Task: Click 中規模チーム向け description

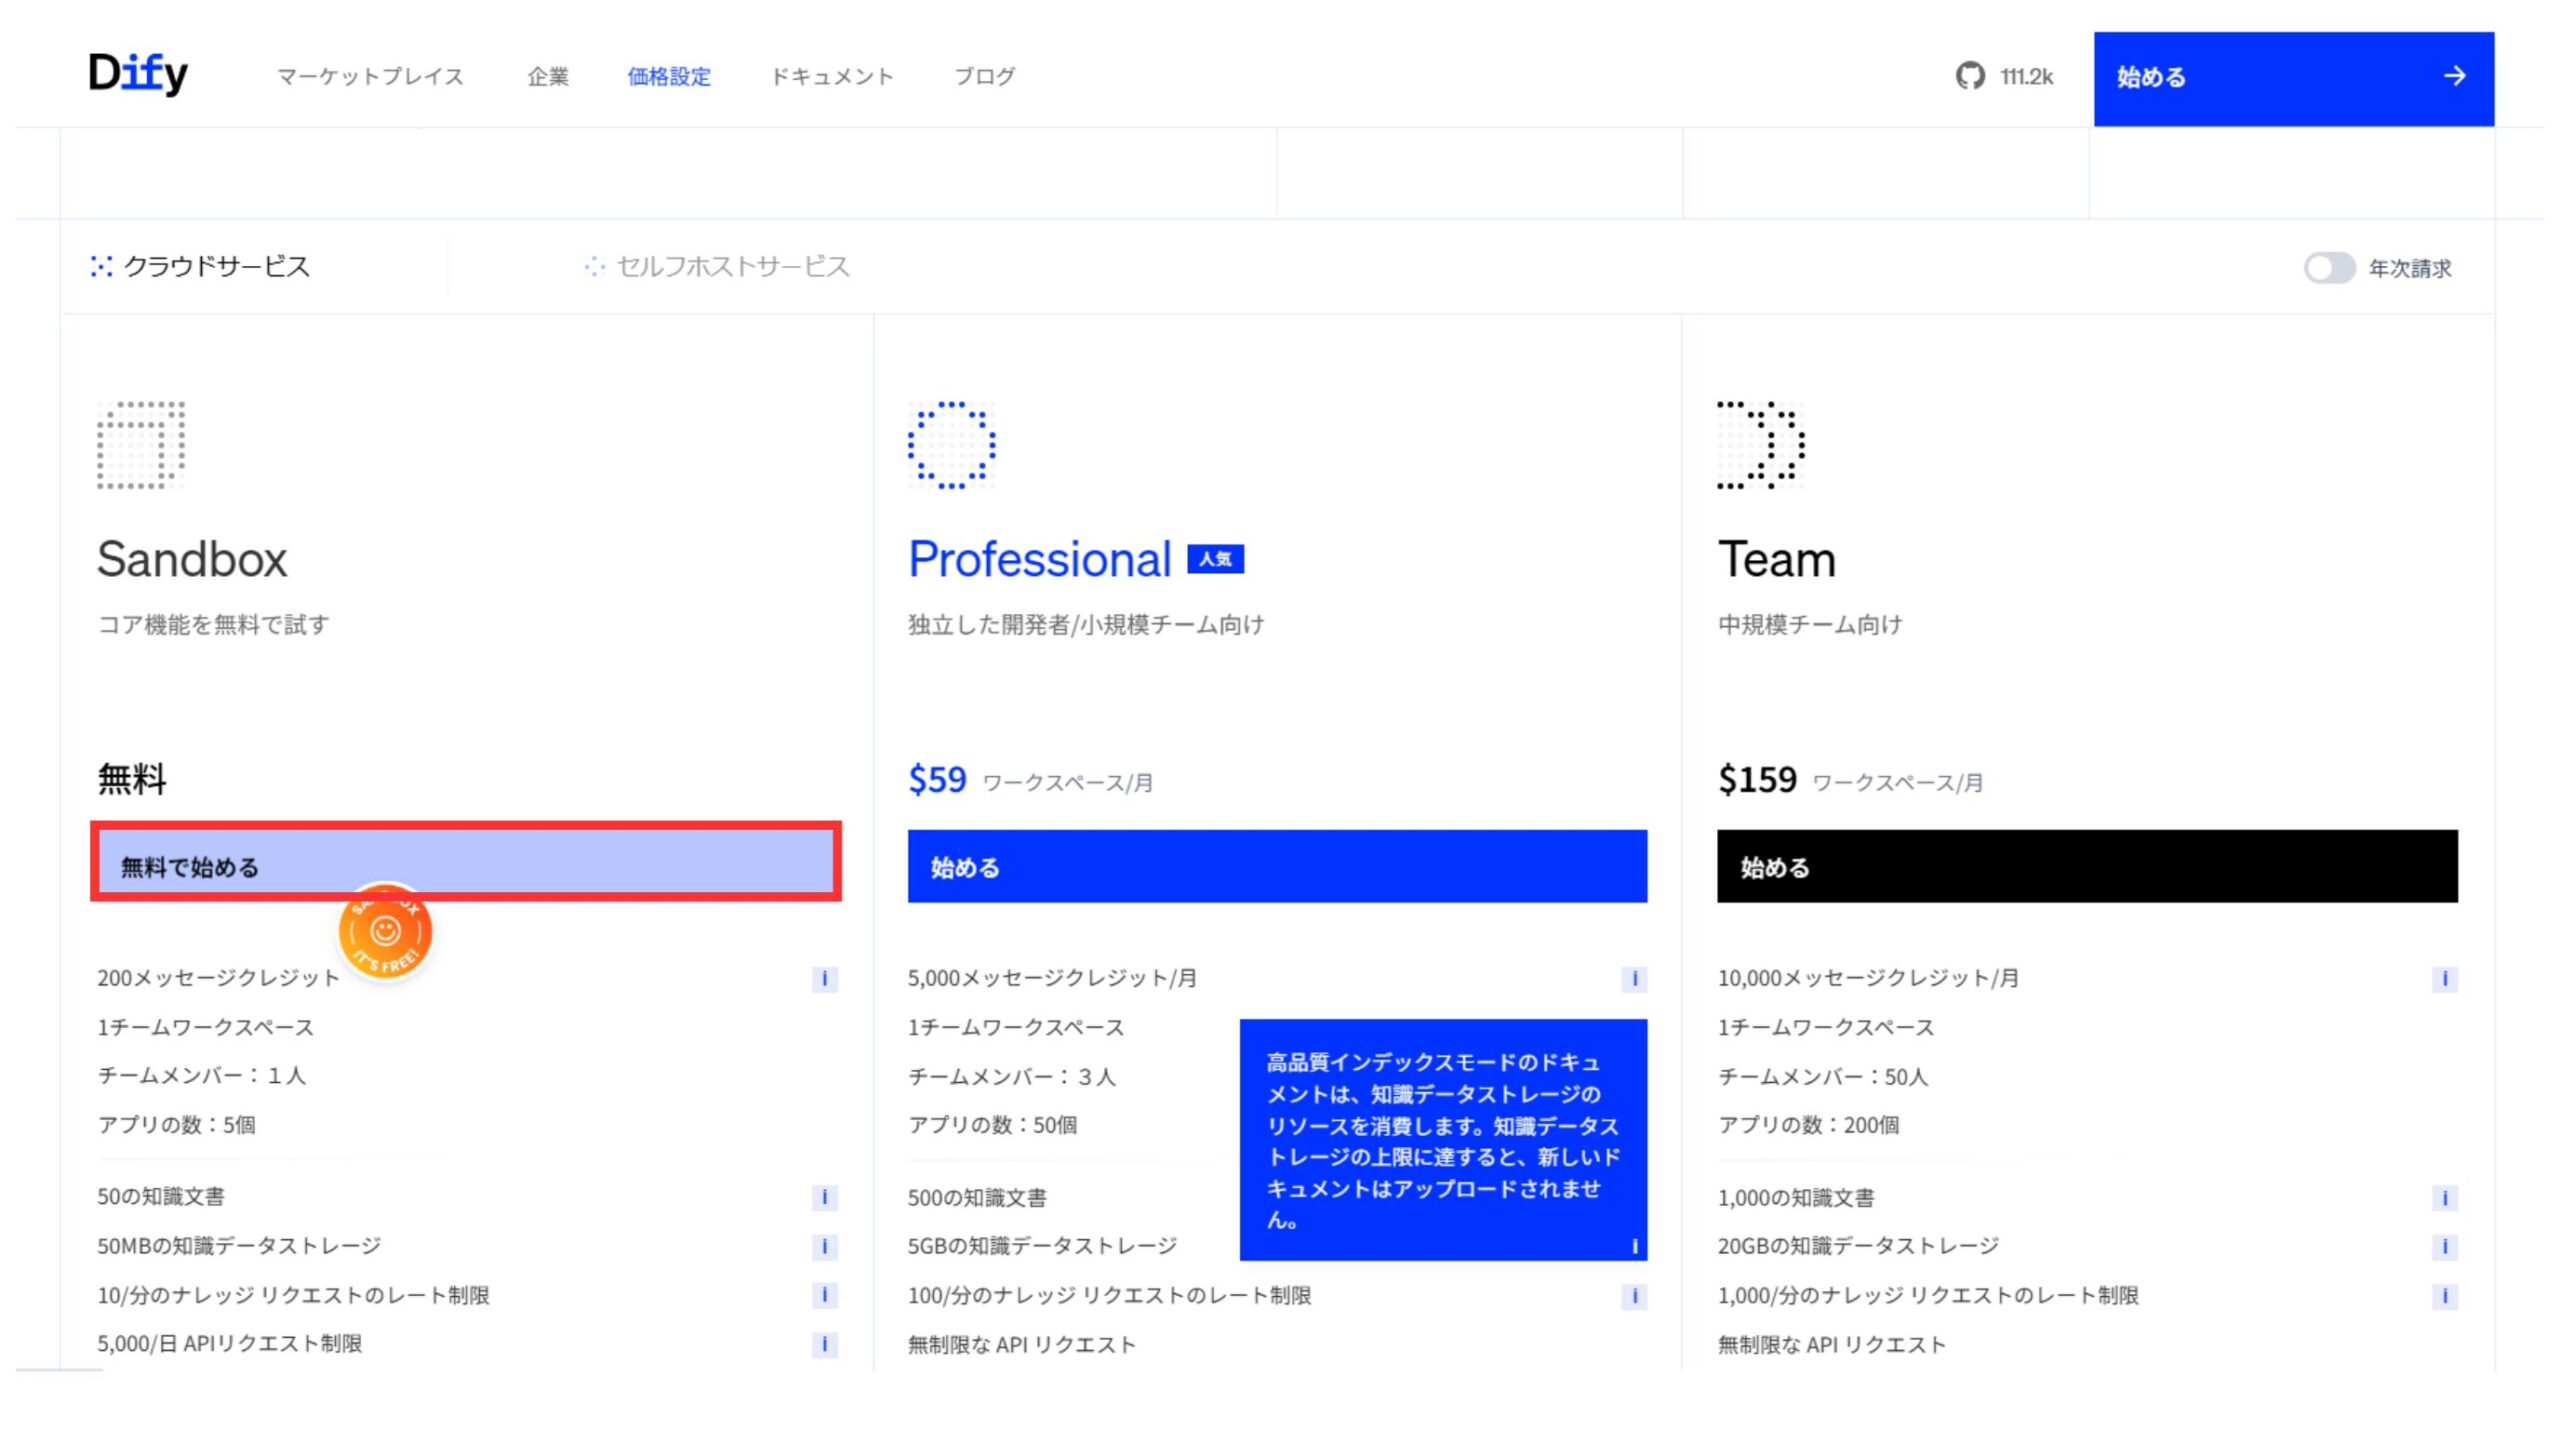Action: 1810,624
